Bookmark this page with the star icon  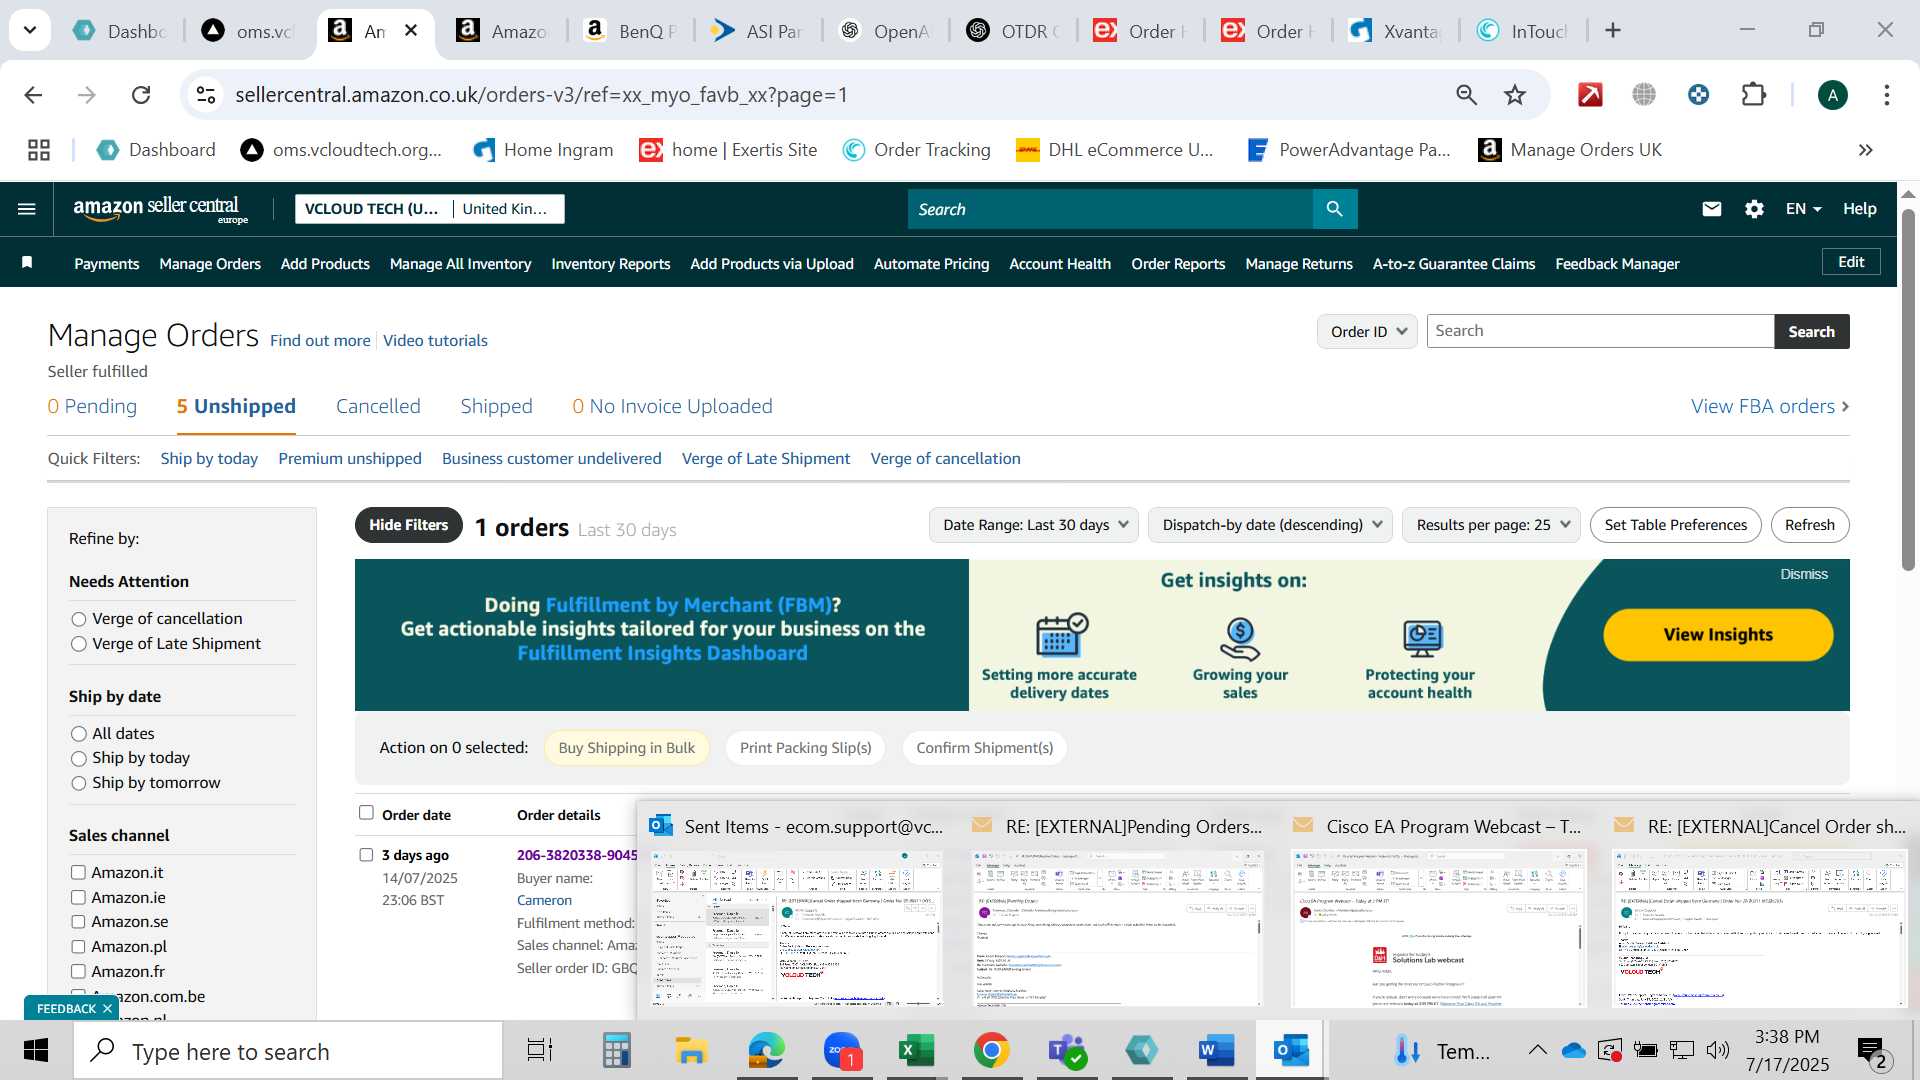pyautogui.click(x=1515, y=95)
